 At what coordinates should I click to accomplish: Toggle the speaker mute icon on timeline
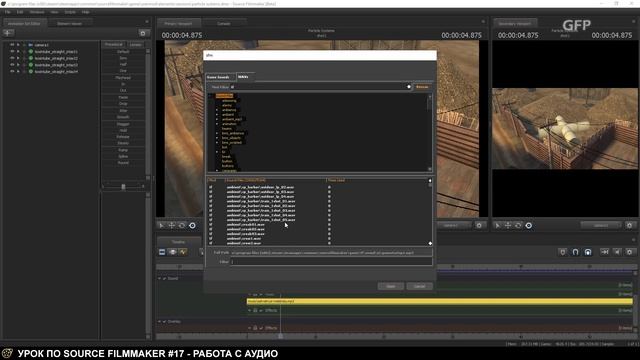(617, 252)
